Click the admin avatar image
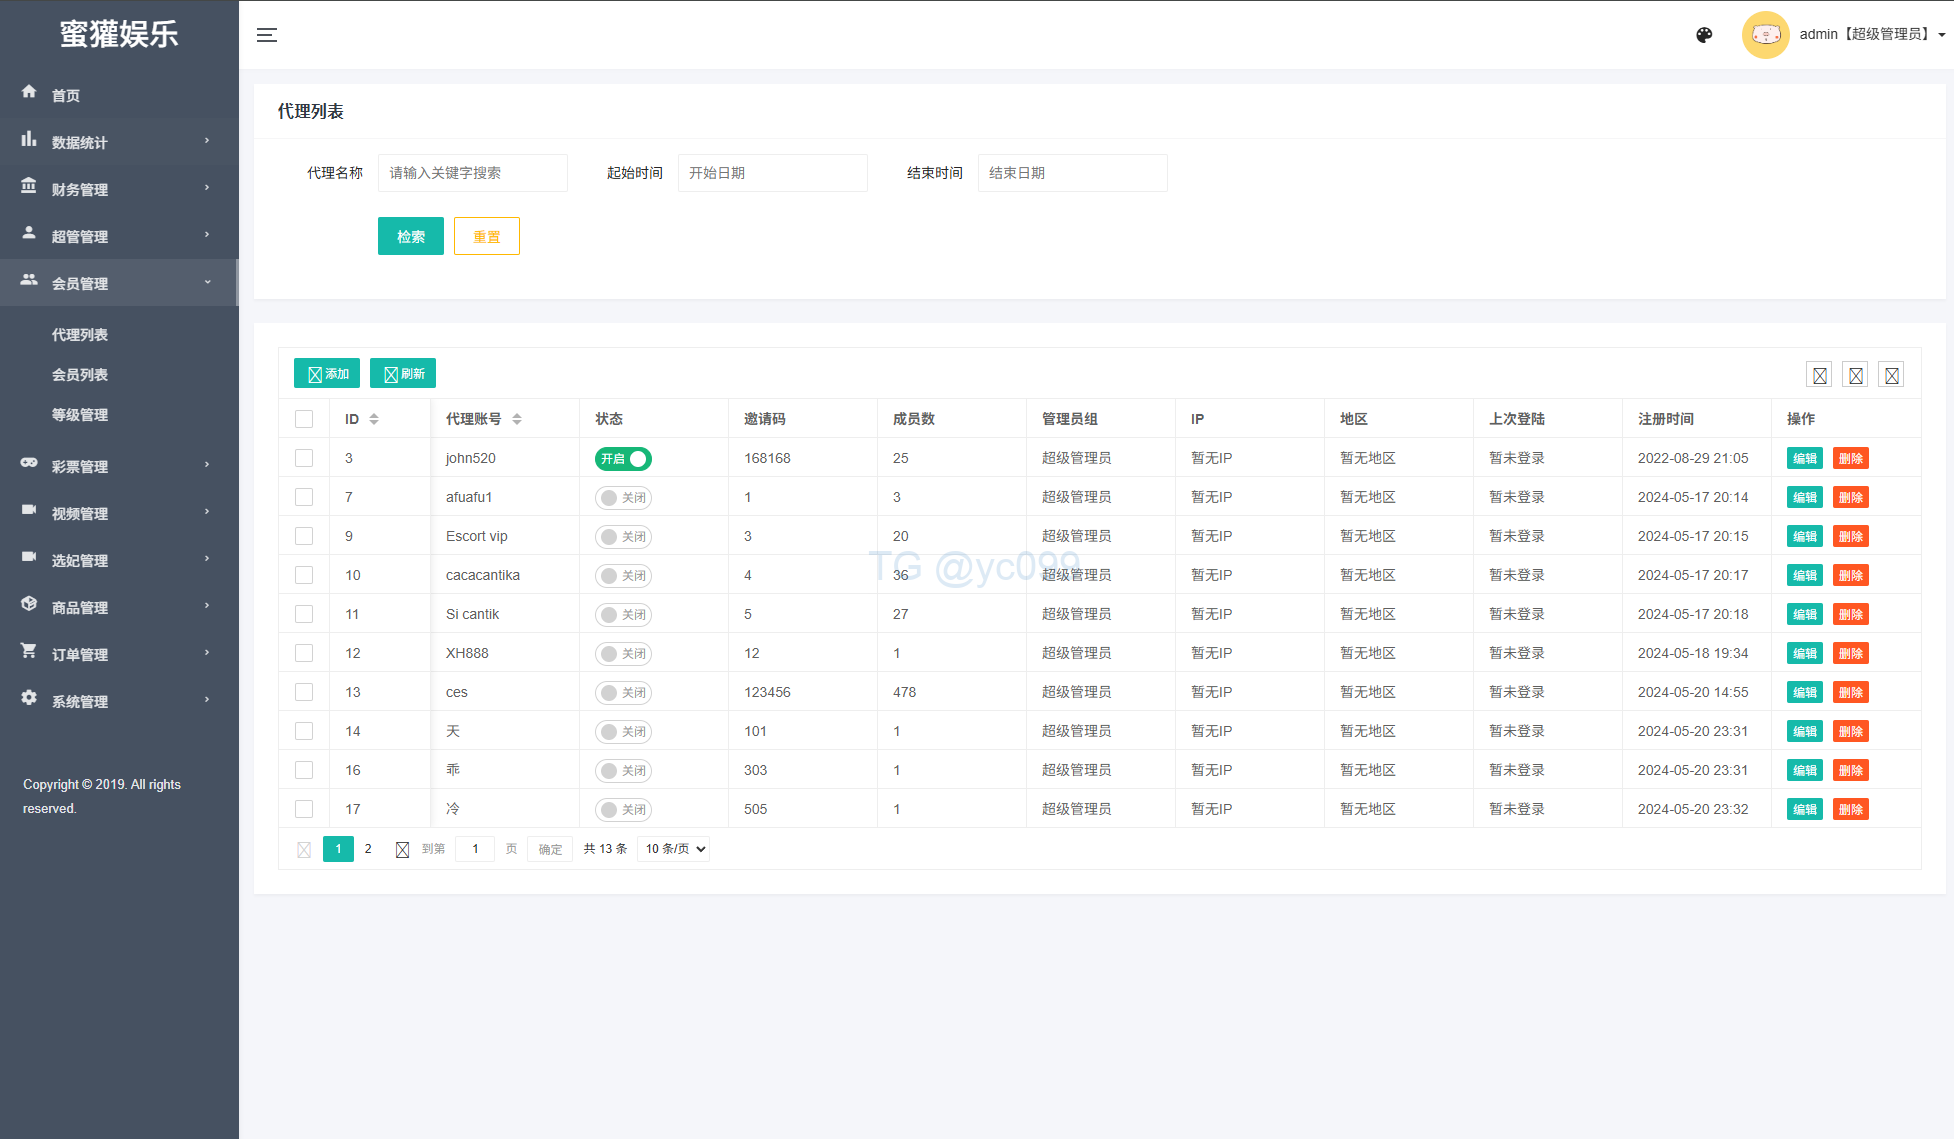The image size is (1954, 1139). [1765, 35]
